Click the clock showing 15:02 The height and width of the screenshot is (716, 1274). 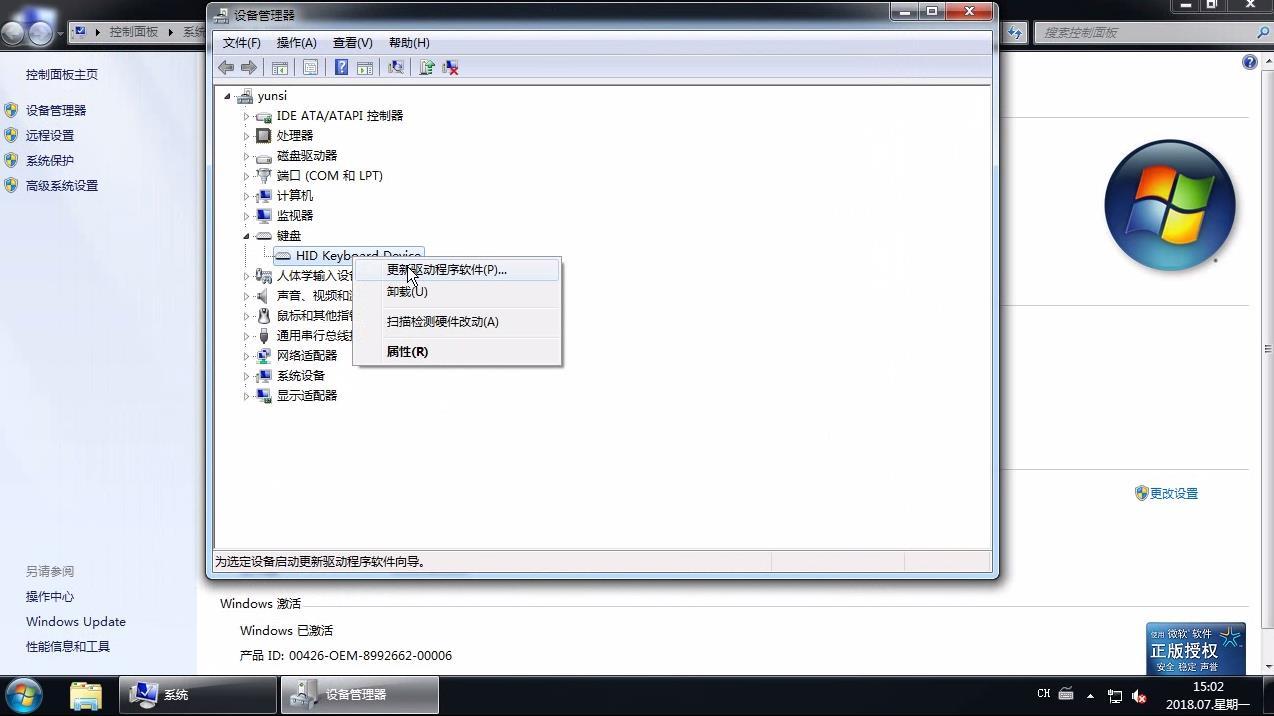pos(1208,687)
